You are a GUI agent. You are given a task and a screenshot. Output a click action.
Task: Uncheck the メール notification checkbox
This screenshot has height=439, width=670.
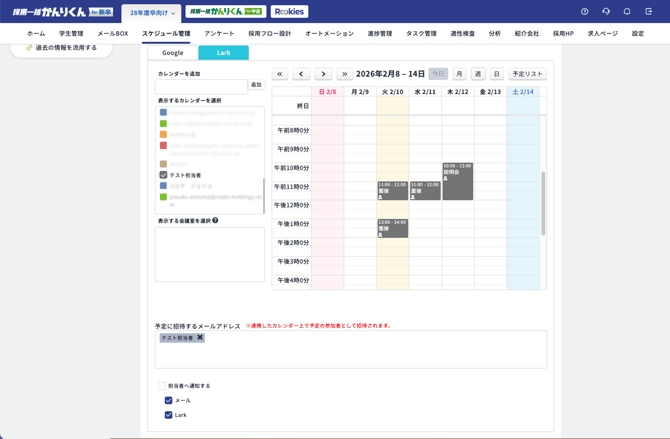pyautogui.click(x=168, y=400)
